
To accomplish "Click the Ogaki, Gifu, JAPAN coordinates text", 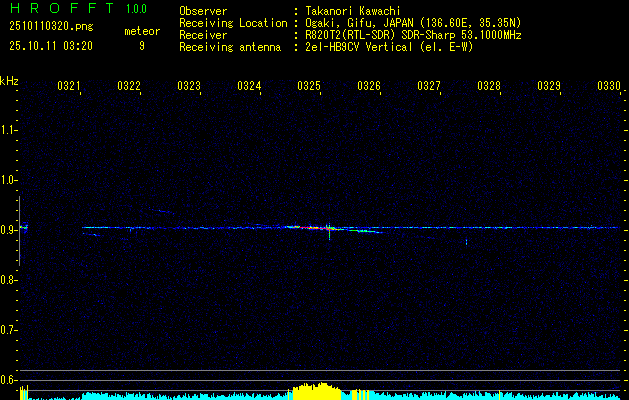I will pos(414,23).
